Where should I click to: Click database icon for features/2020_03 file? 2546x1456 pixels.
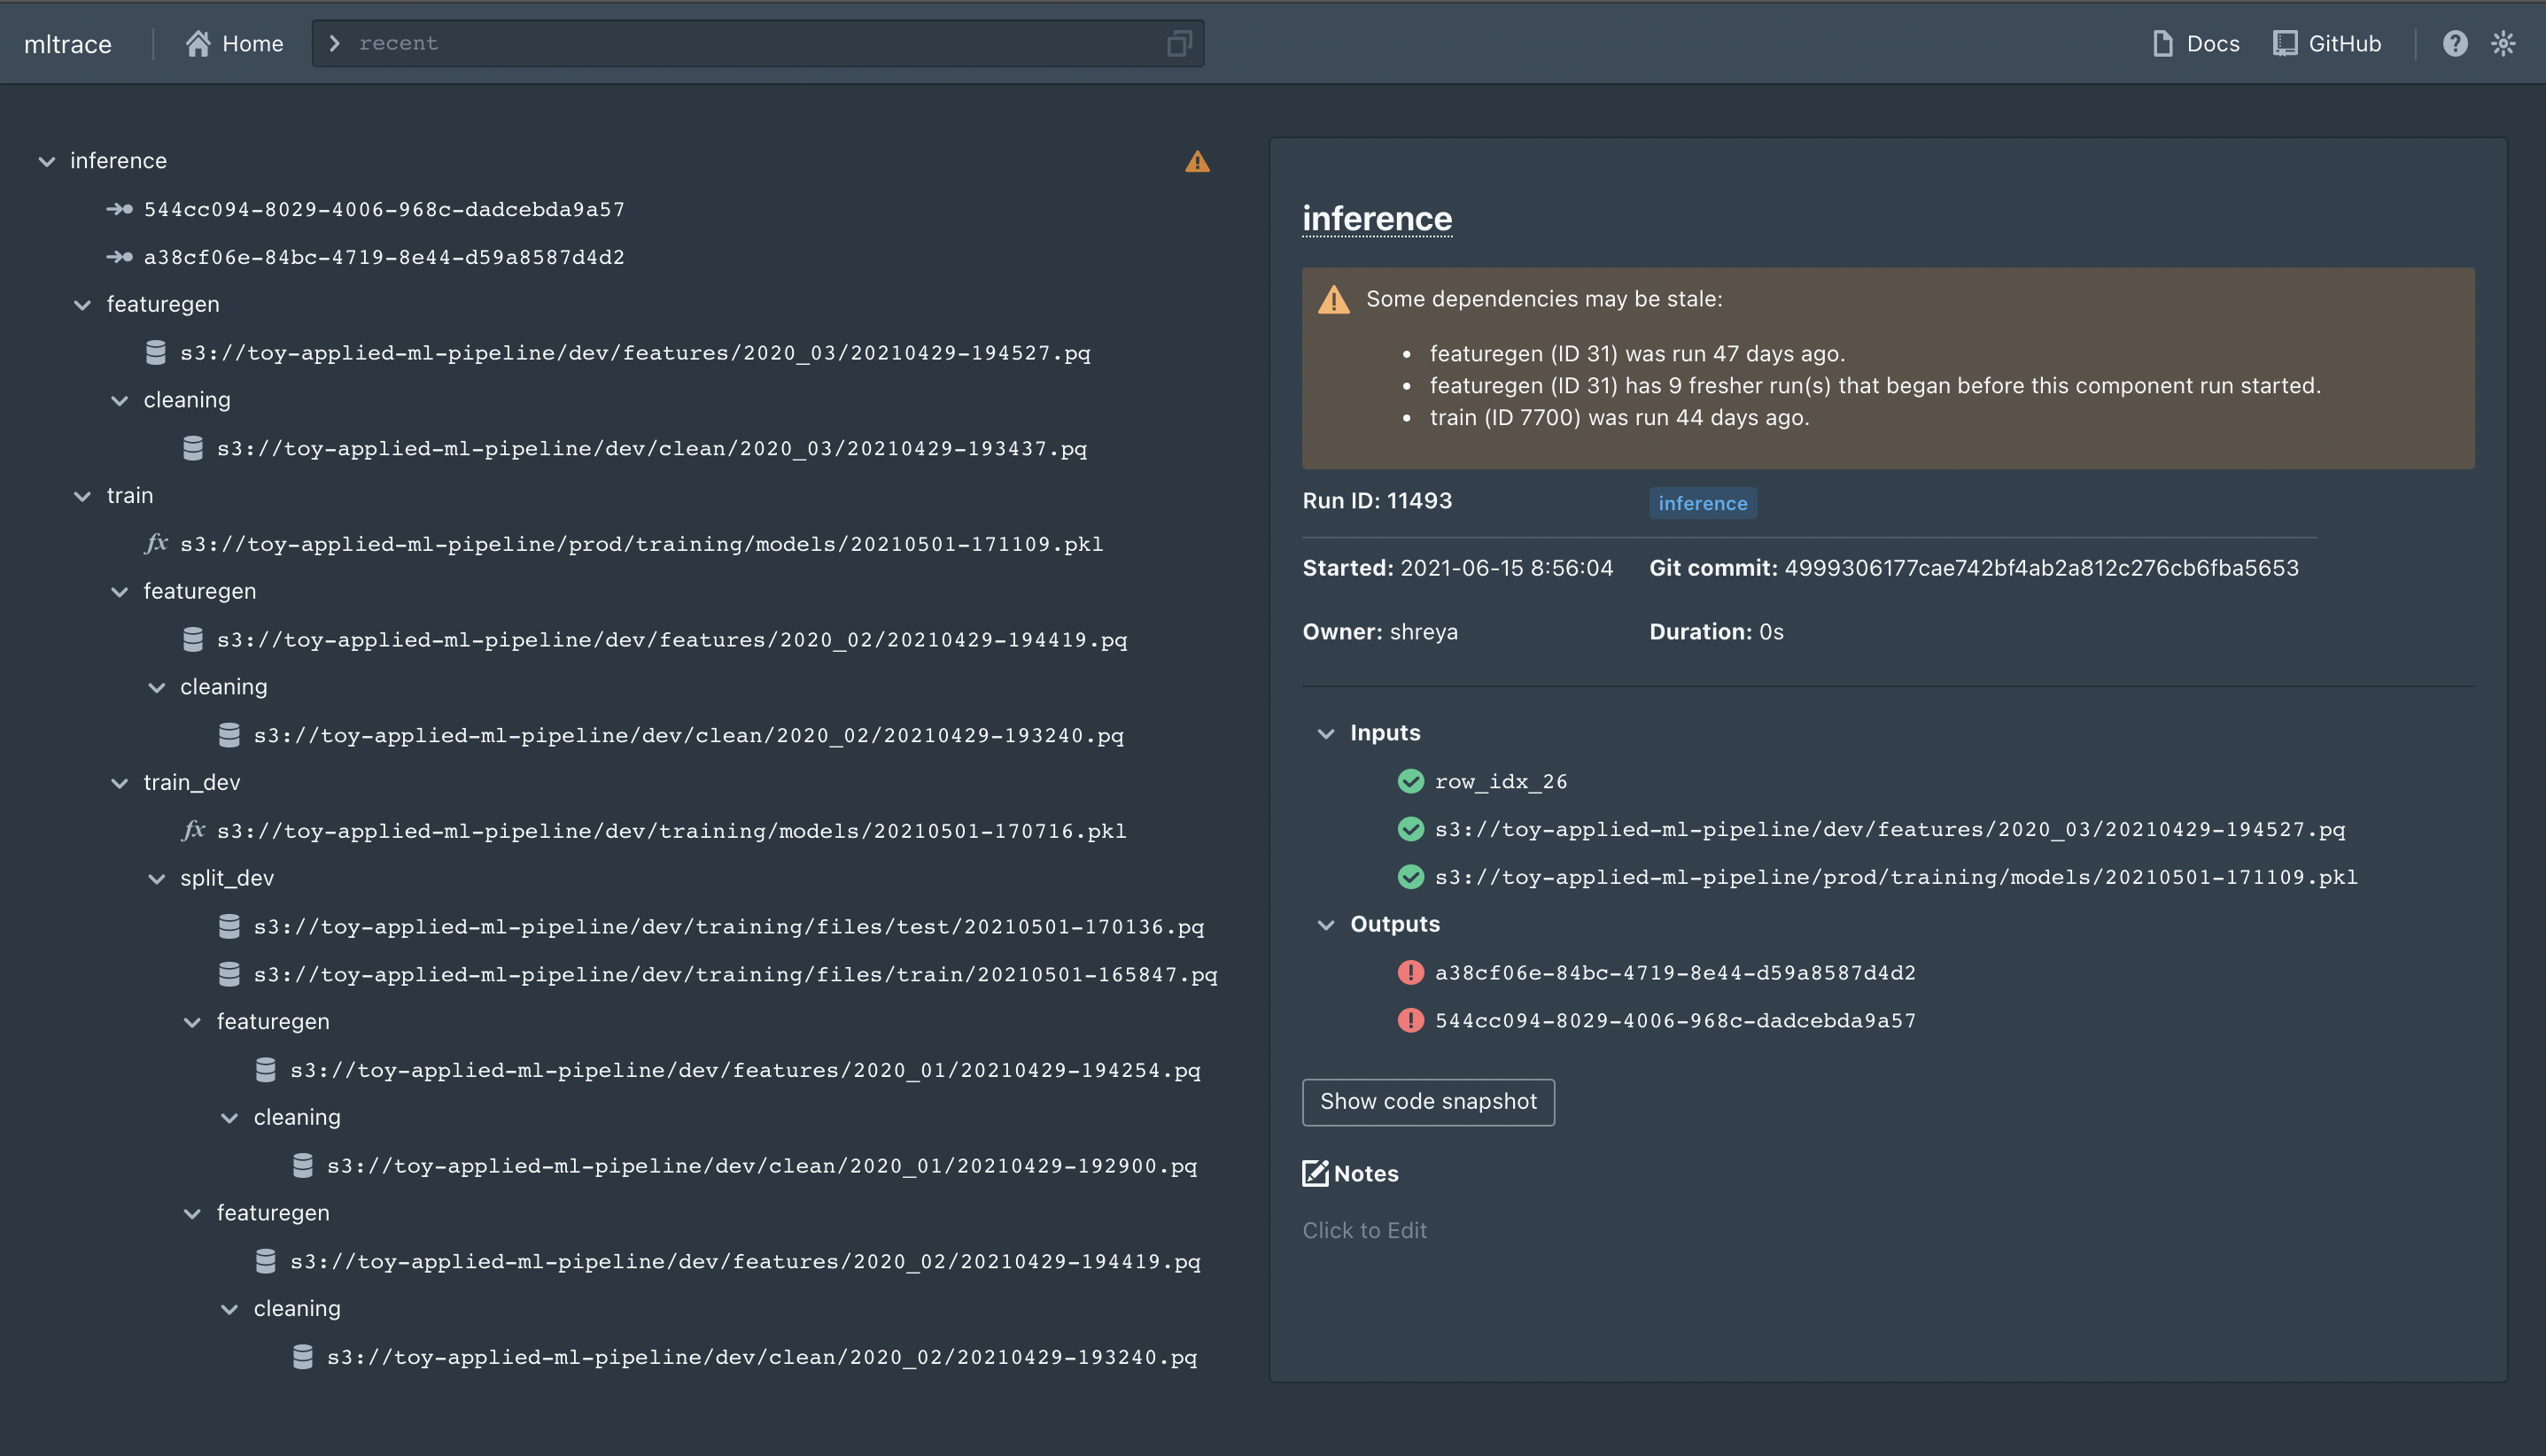click(x=156, y=352)
